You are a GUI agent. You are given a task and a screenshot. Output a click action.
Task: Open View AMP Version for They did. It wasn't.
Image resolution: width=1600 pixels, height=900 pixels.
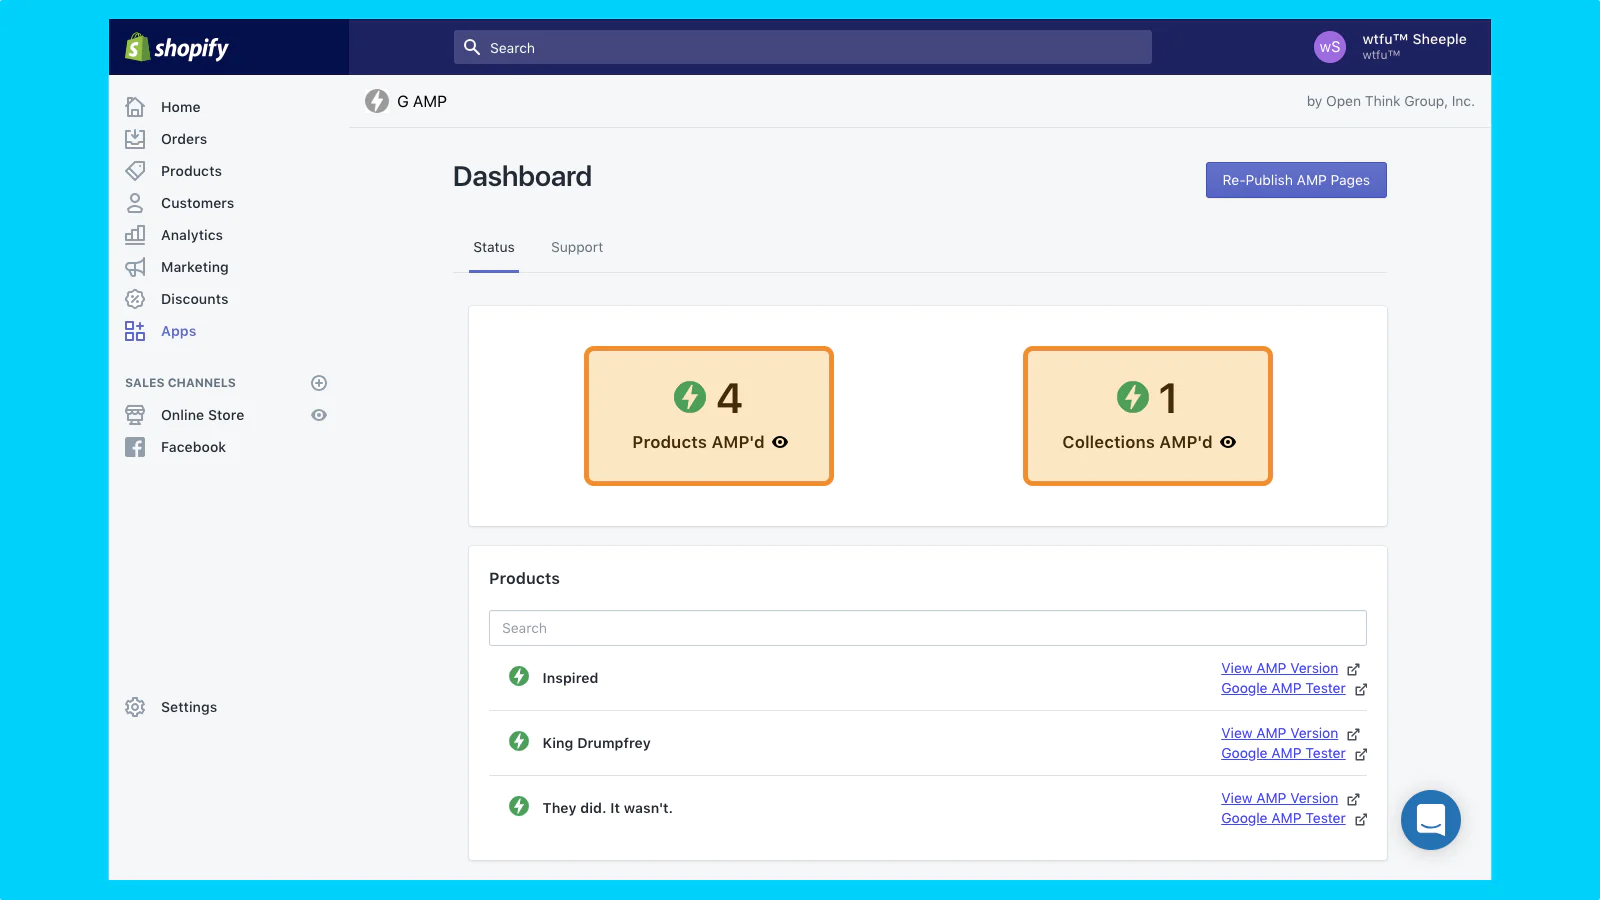[x=1279, y=798]
